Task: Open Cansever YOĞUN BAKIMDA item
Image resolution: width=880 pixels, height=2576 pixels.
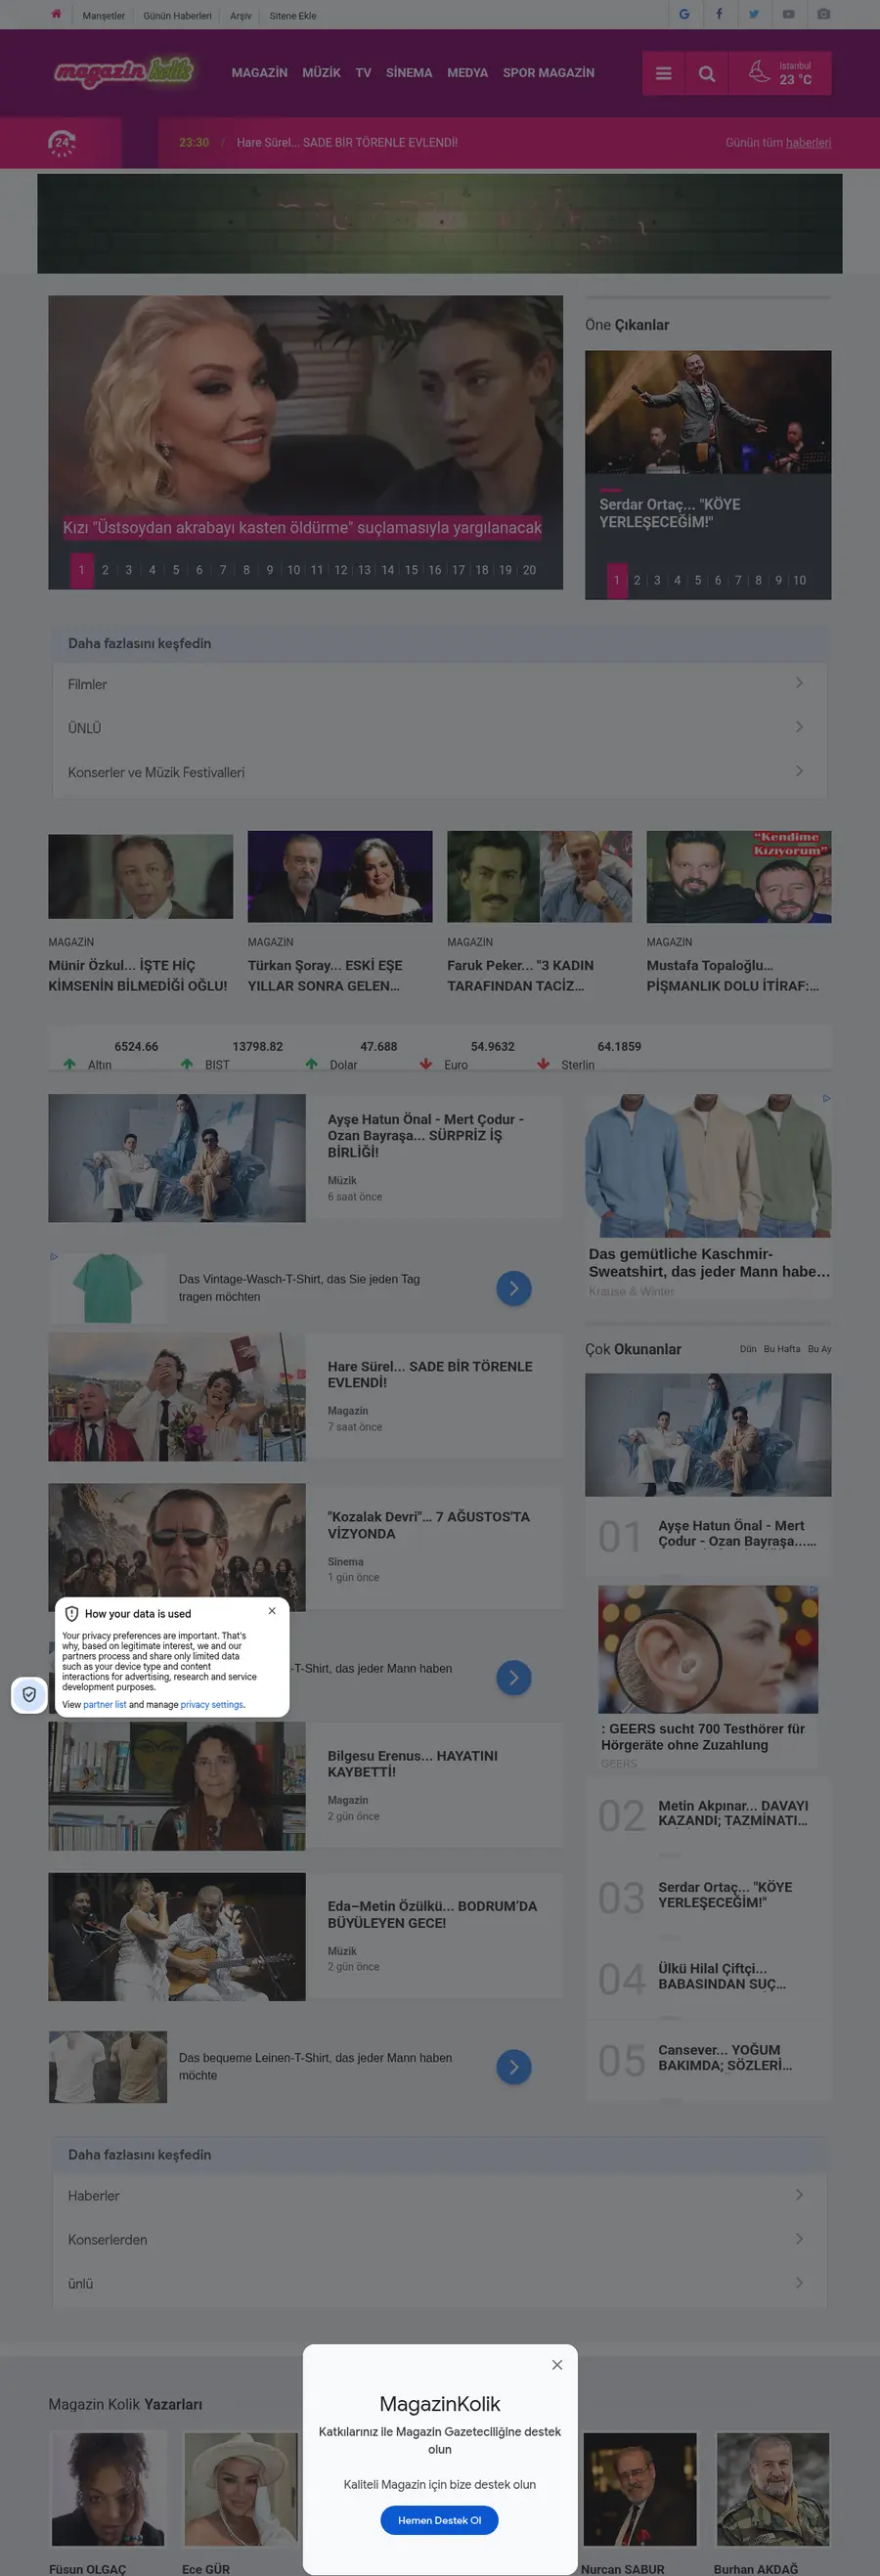Action: (725, 2057)
